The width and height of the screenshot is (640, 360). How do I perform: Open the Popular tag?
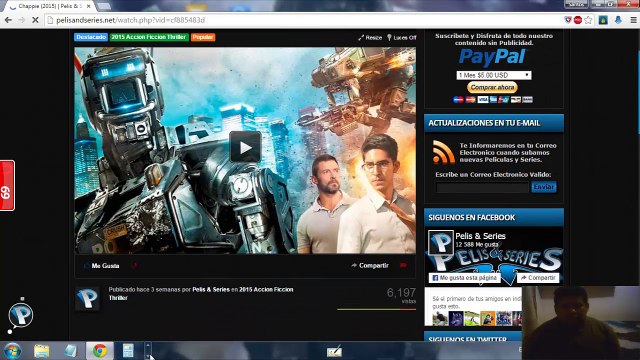coord(203,37)
